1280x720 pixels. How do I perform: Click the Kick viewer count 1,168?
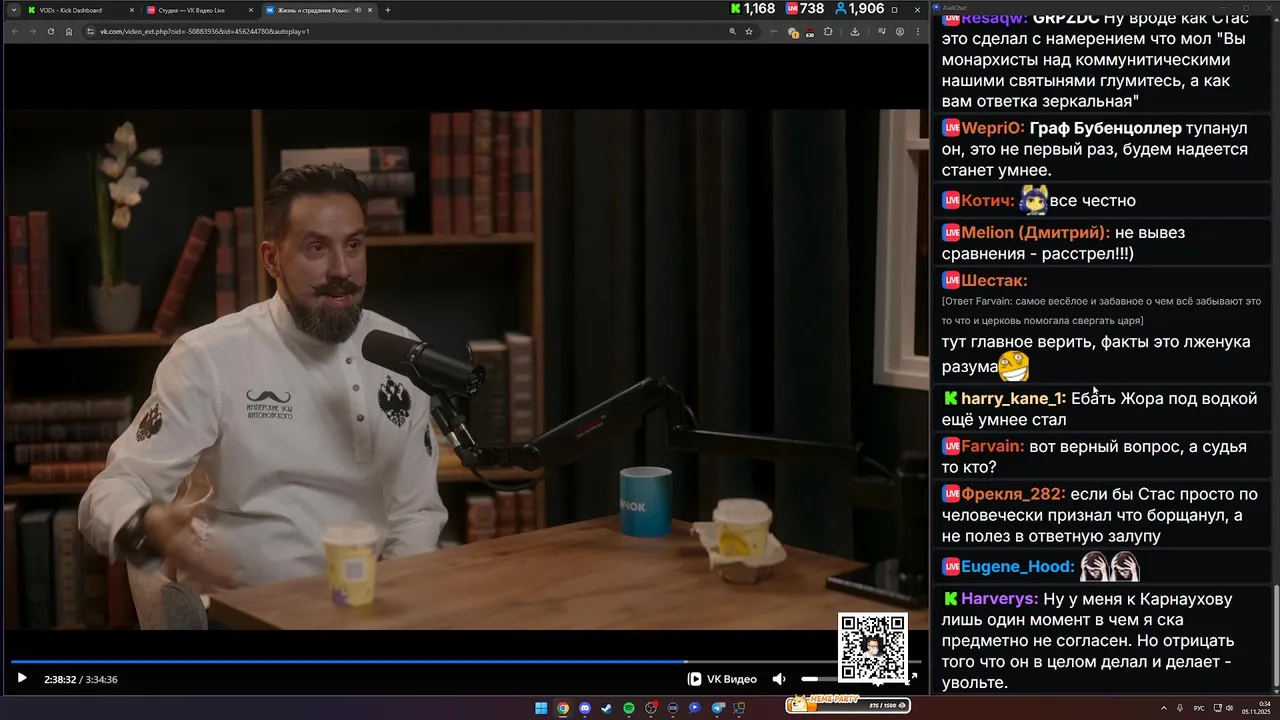[x=752, y=9]
